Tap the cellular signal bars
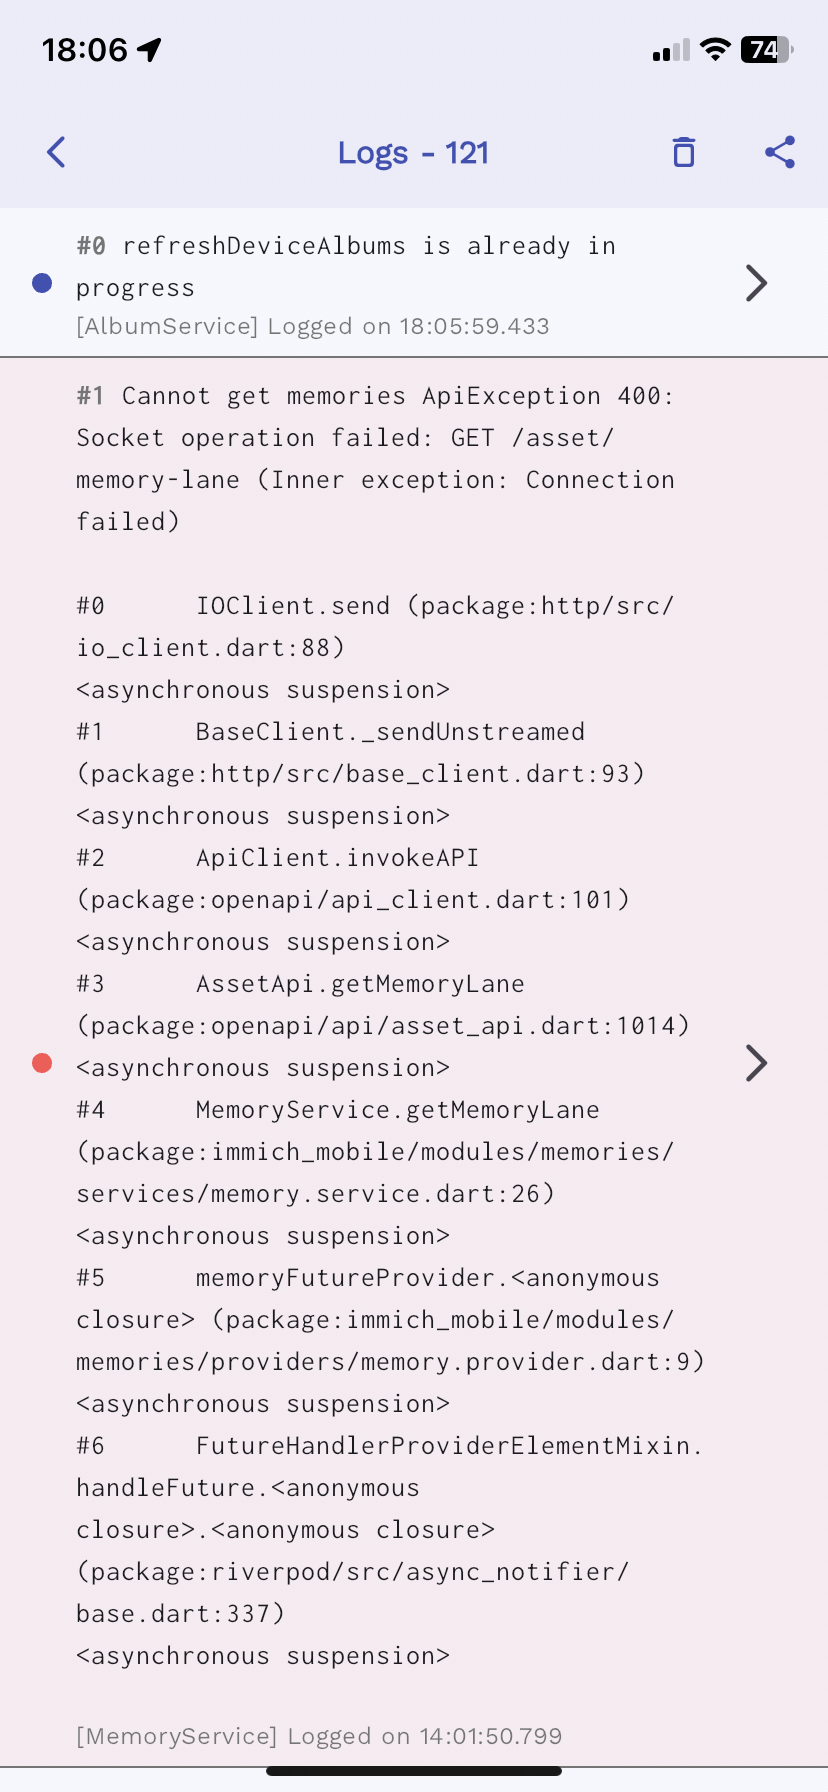828x1792 pixels. tap(671, 50)
